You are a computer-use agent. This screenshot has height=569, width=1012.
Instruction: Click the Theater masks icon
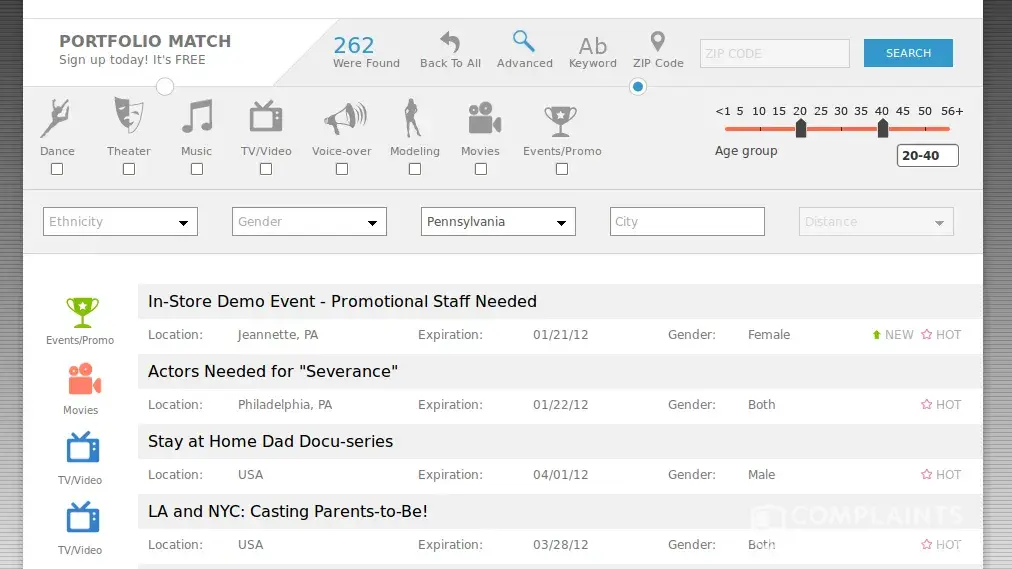click(128, 117)
